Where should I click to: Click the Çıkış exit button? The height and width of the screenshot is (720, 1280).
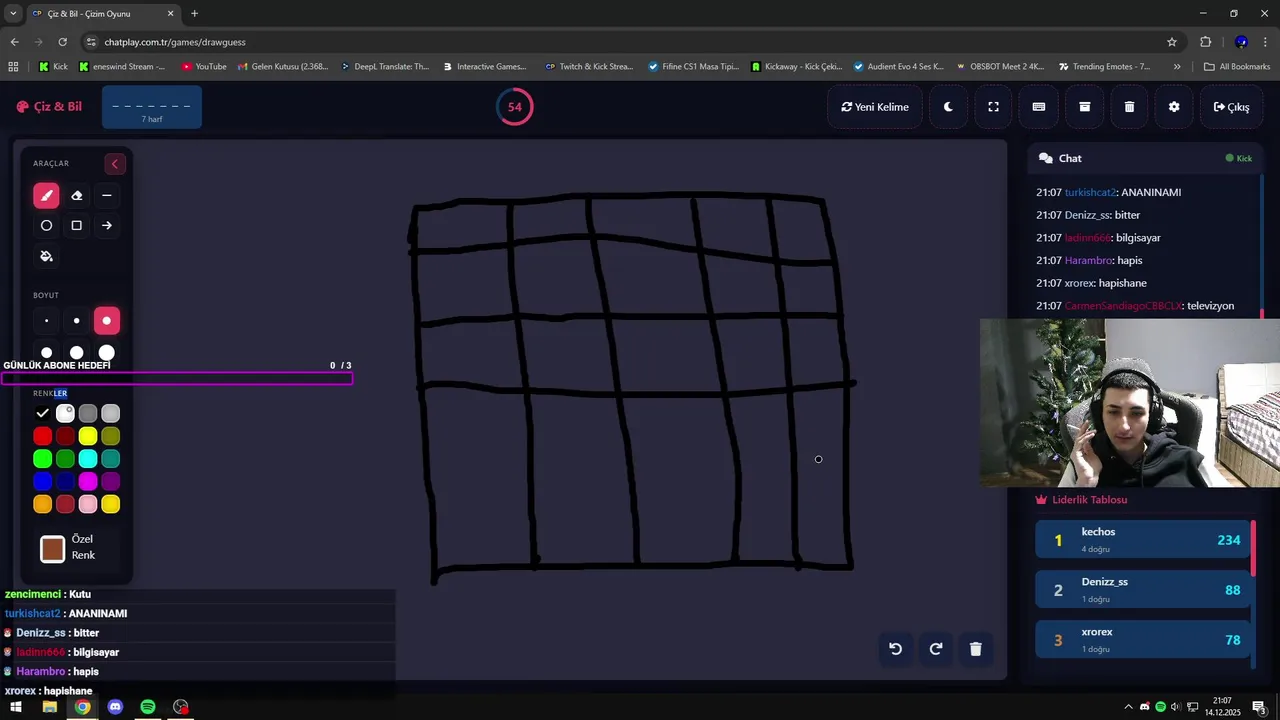(x=1231, y=107)
